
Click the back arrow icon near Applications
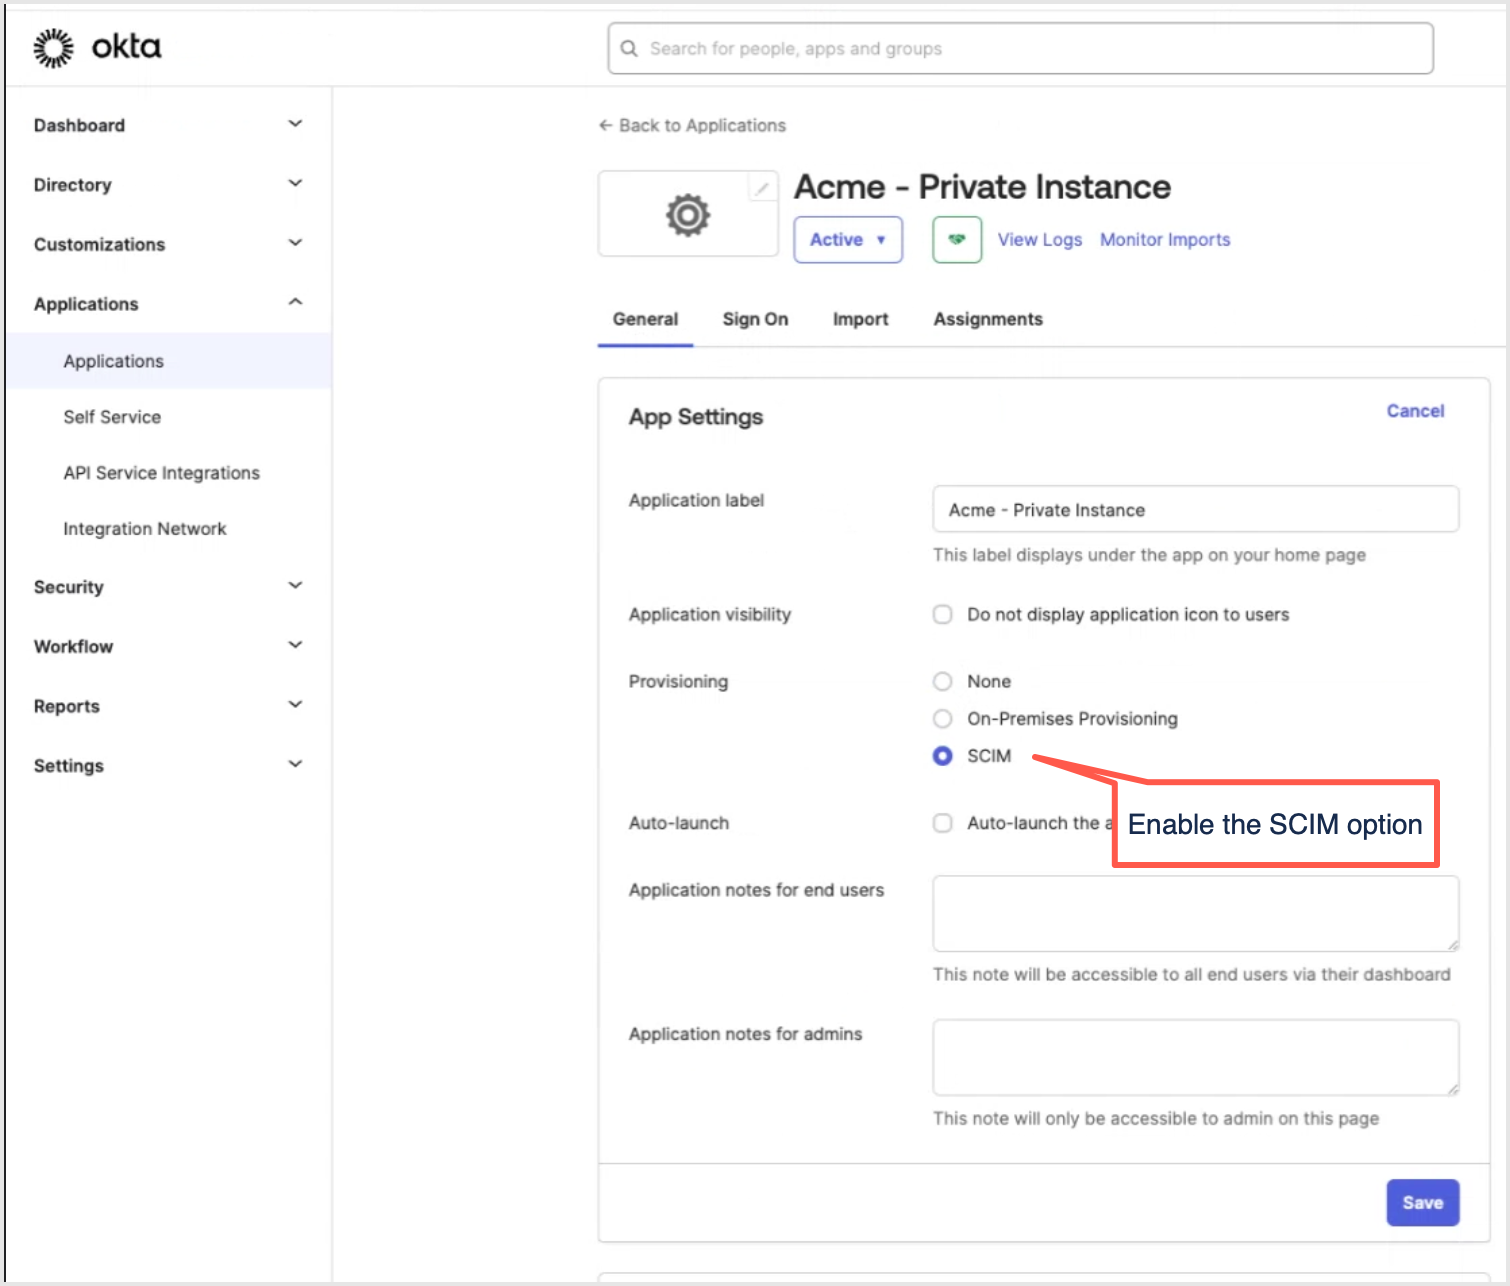[605, 125]
